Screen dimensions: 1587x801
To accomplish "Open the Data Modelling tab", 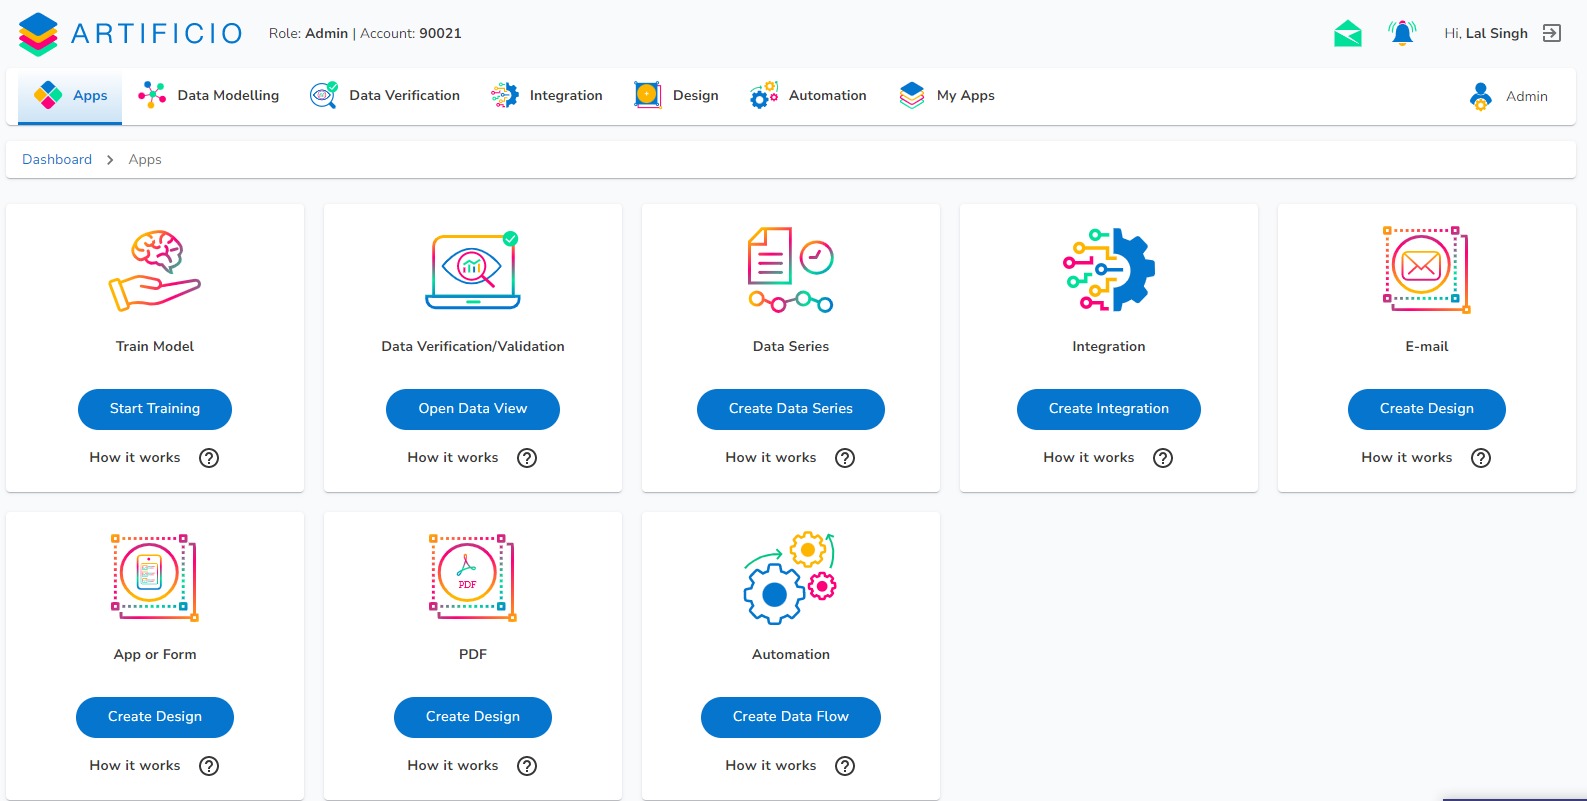I will click(x=209, y=96).
